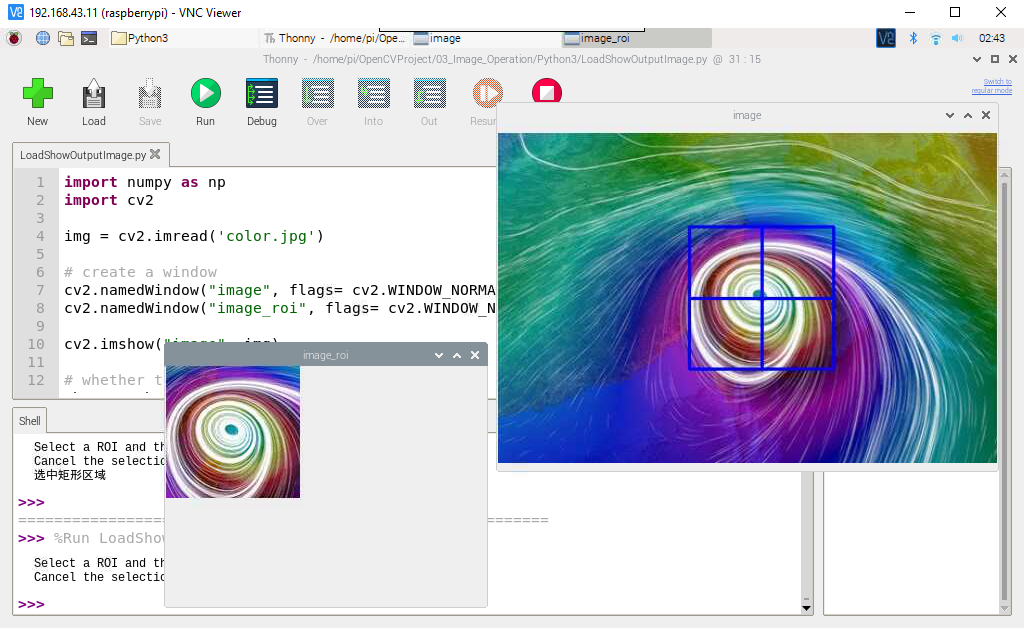The height and width of the screenshot is (628, 1024).
Task: Select the LoadShowOutputImage.py editor tab
Action: click(x=83, y=155)
